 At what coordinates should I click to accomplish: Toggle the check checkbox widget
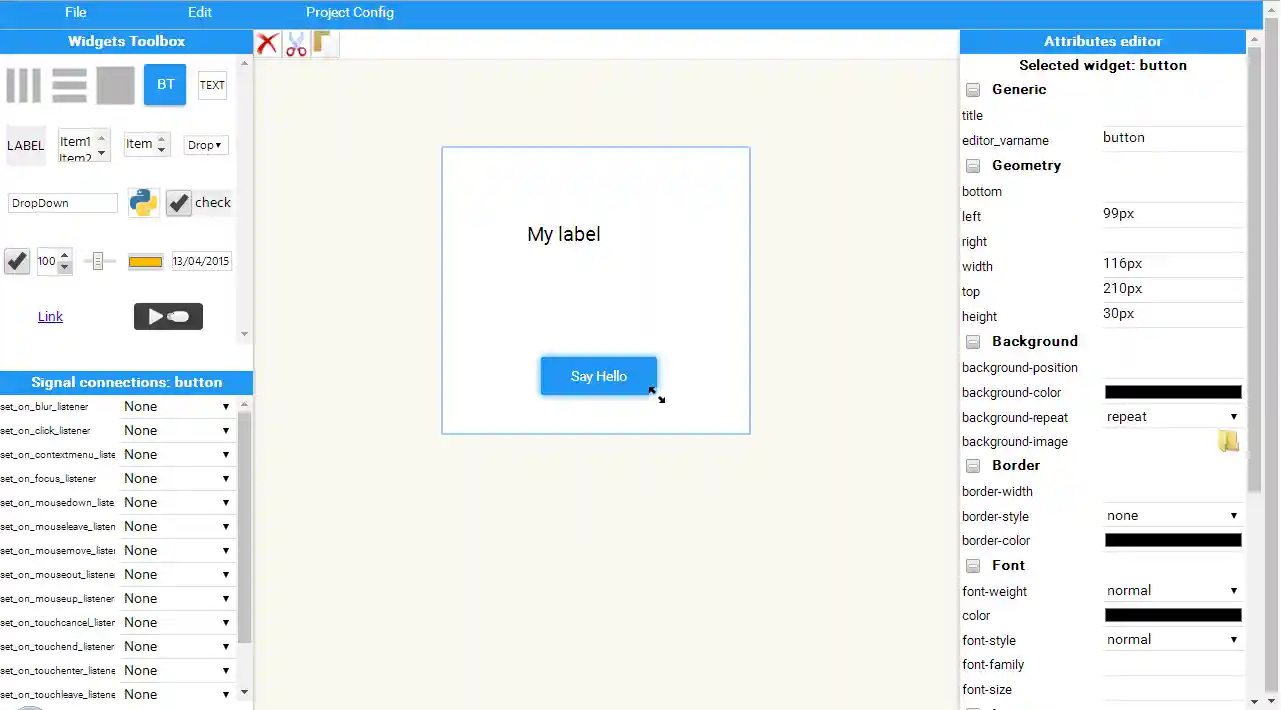coord(178,202)
